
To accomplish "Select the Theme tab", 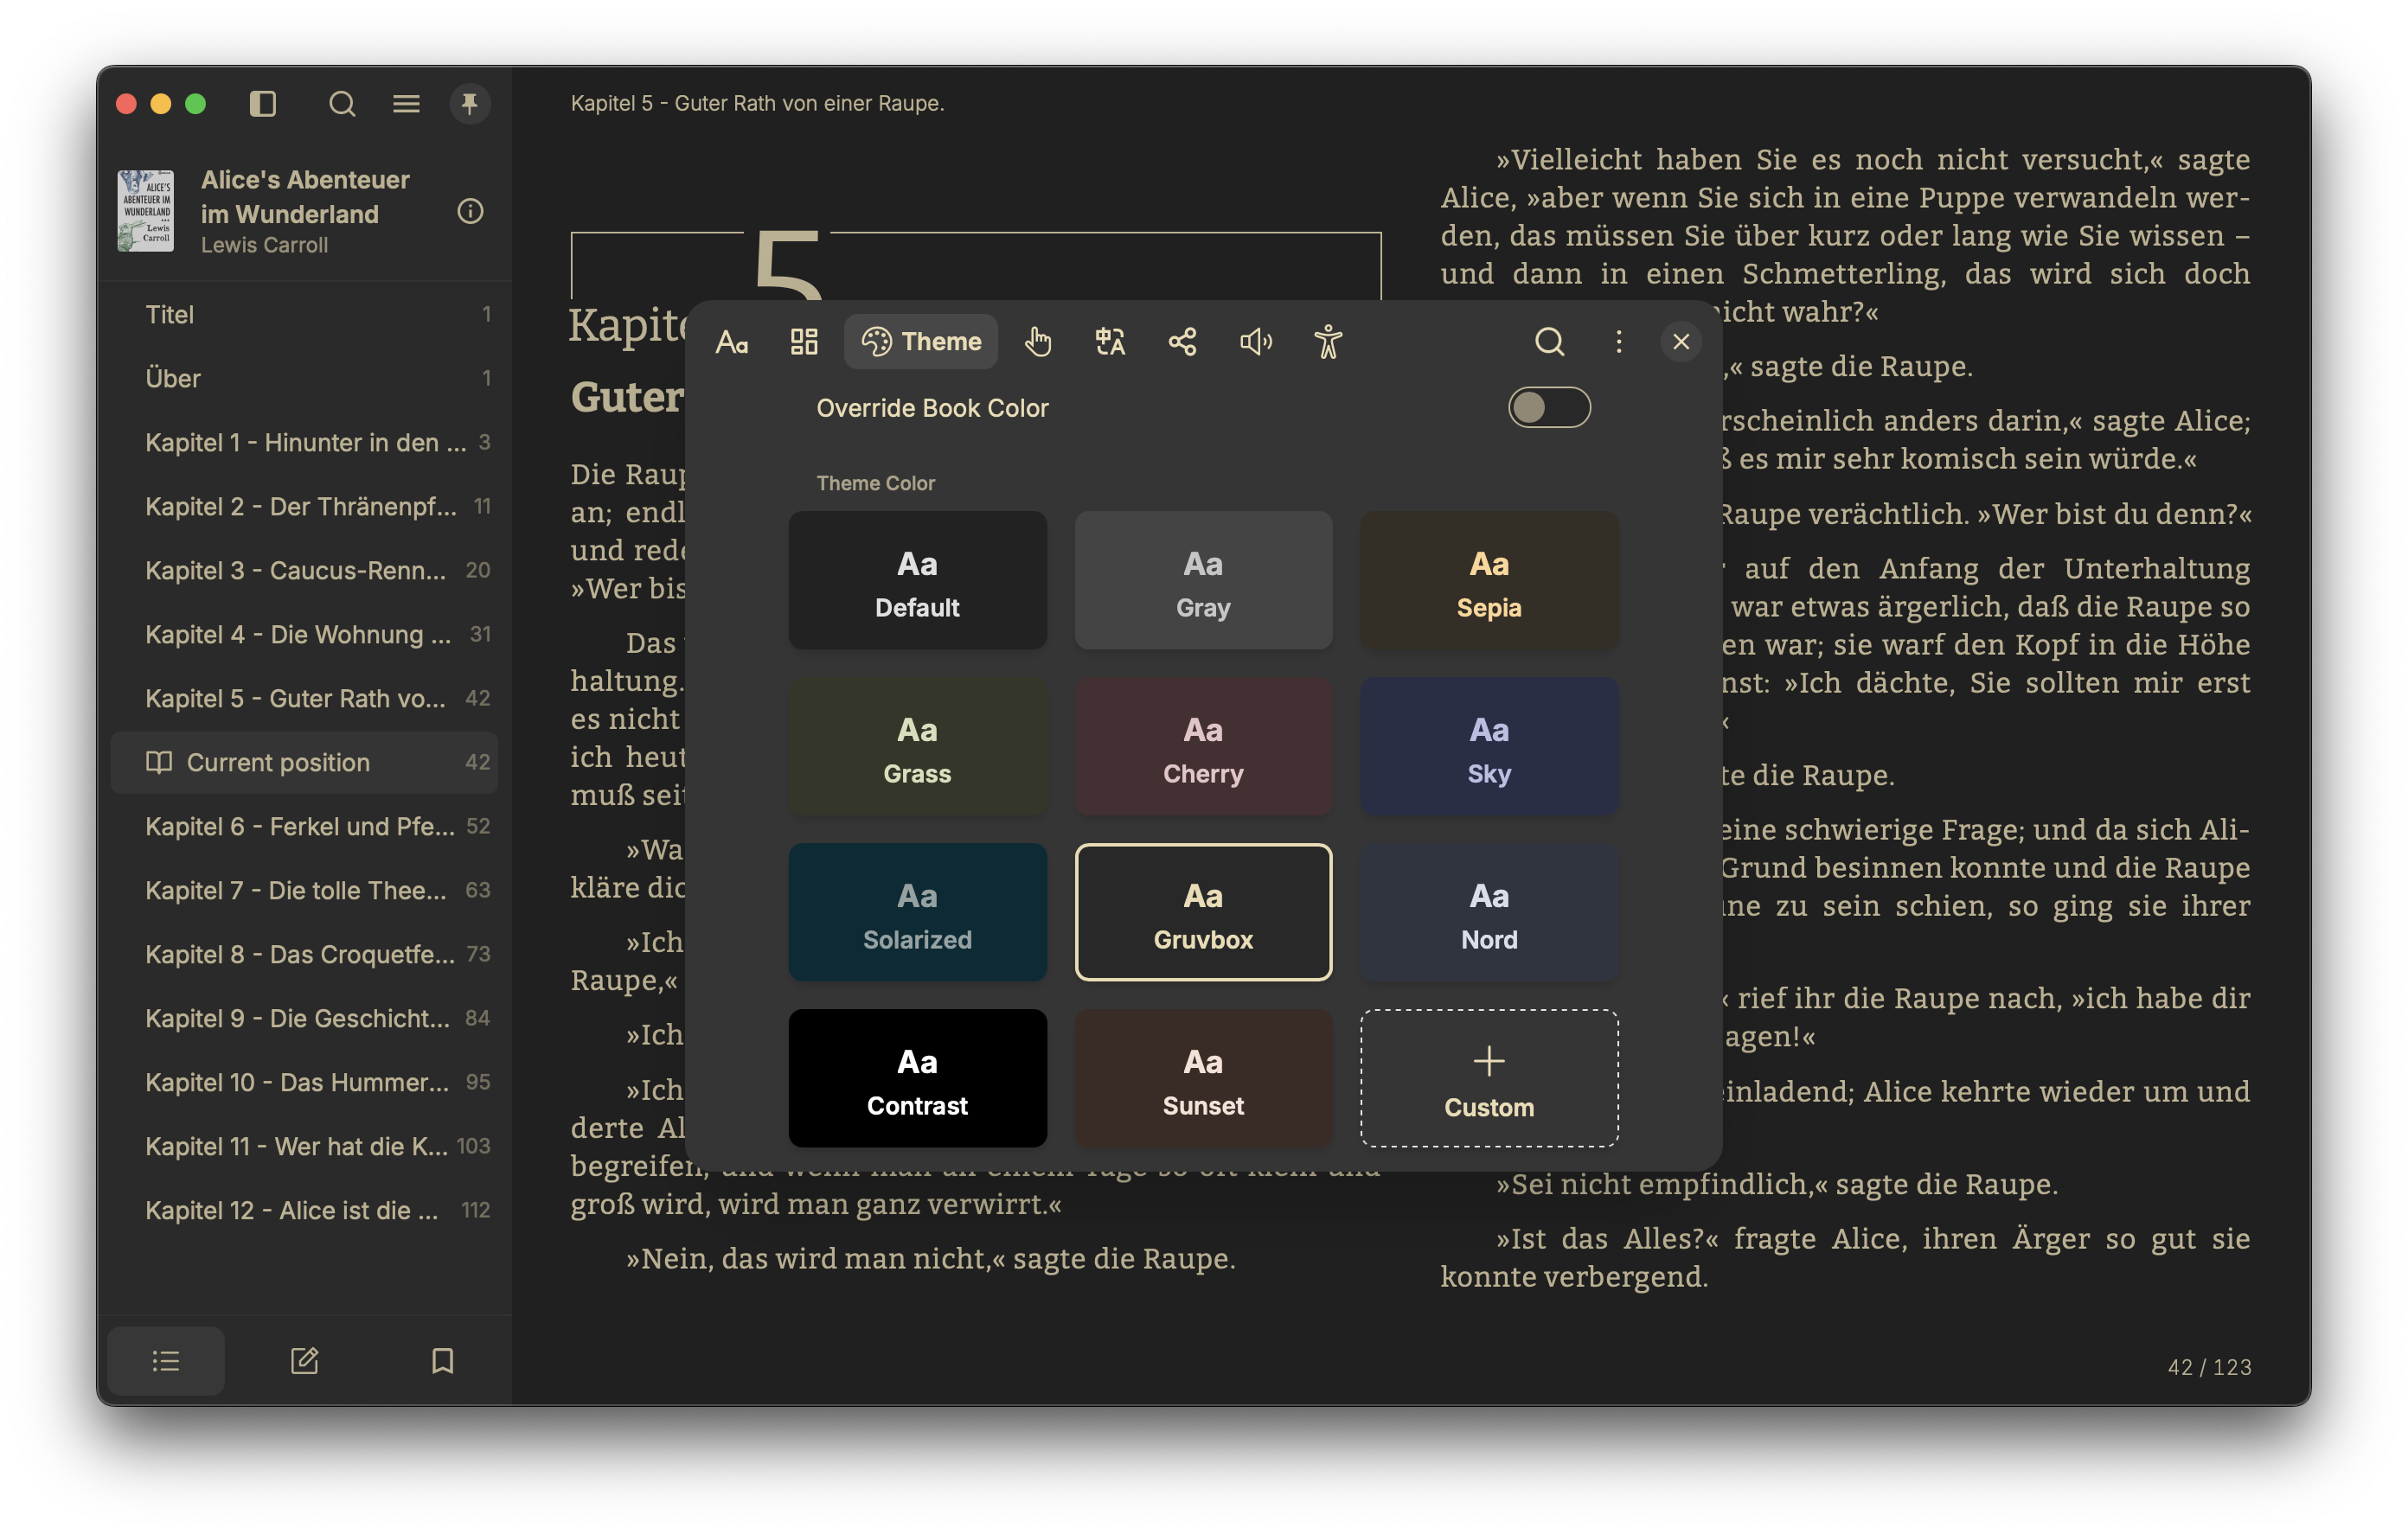I will point(921,342).
